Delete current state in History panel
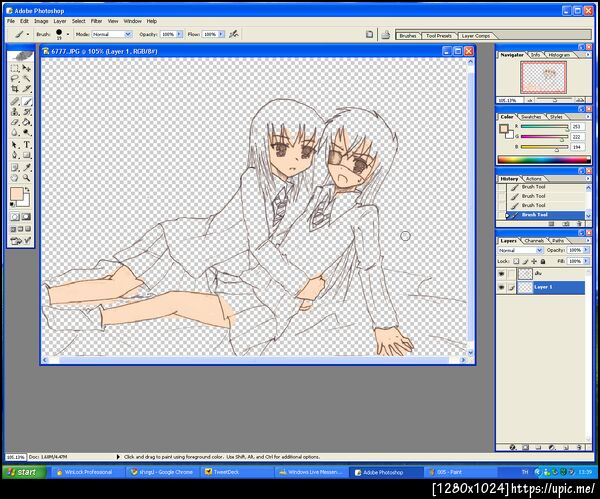Image resolution: width=600 pixels, height=499 pixels. [579, 223]
